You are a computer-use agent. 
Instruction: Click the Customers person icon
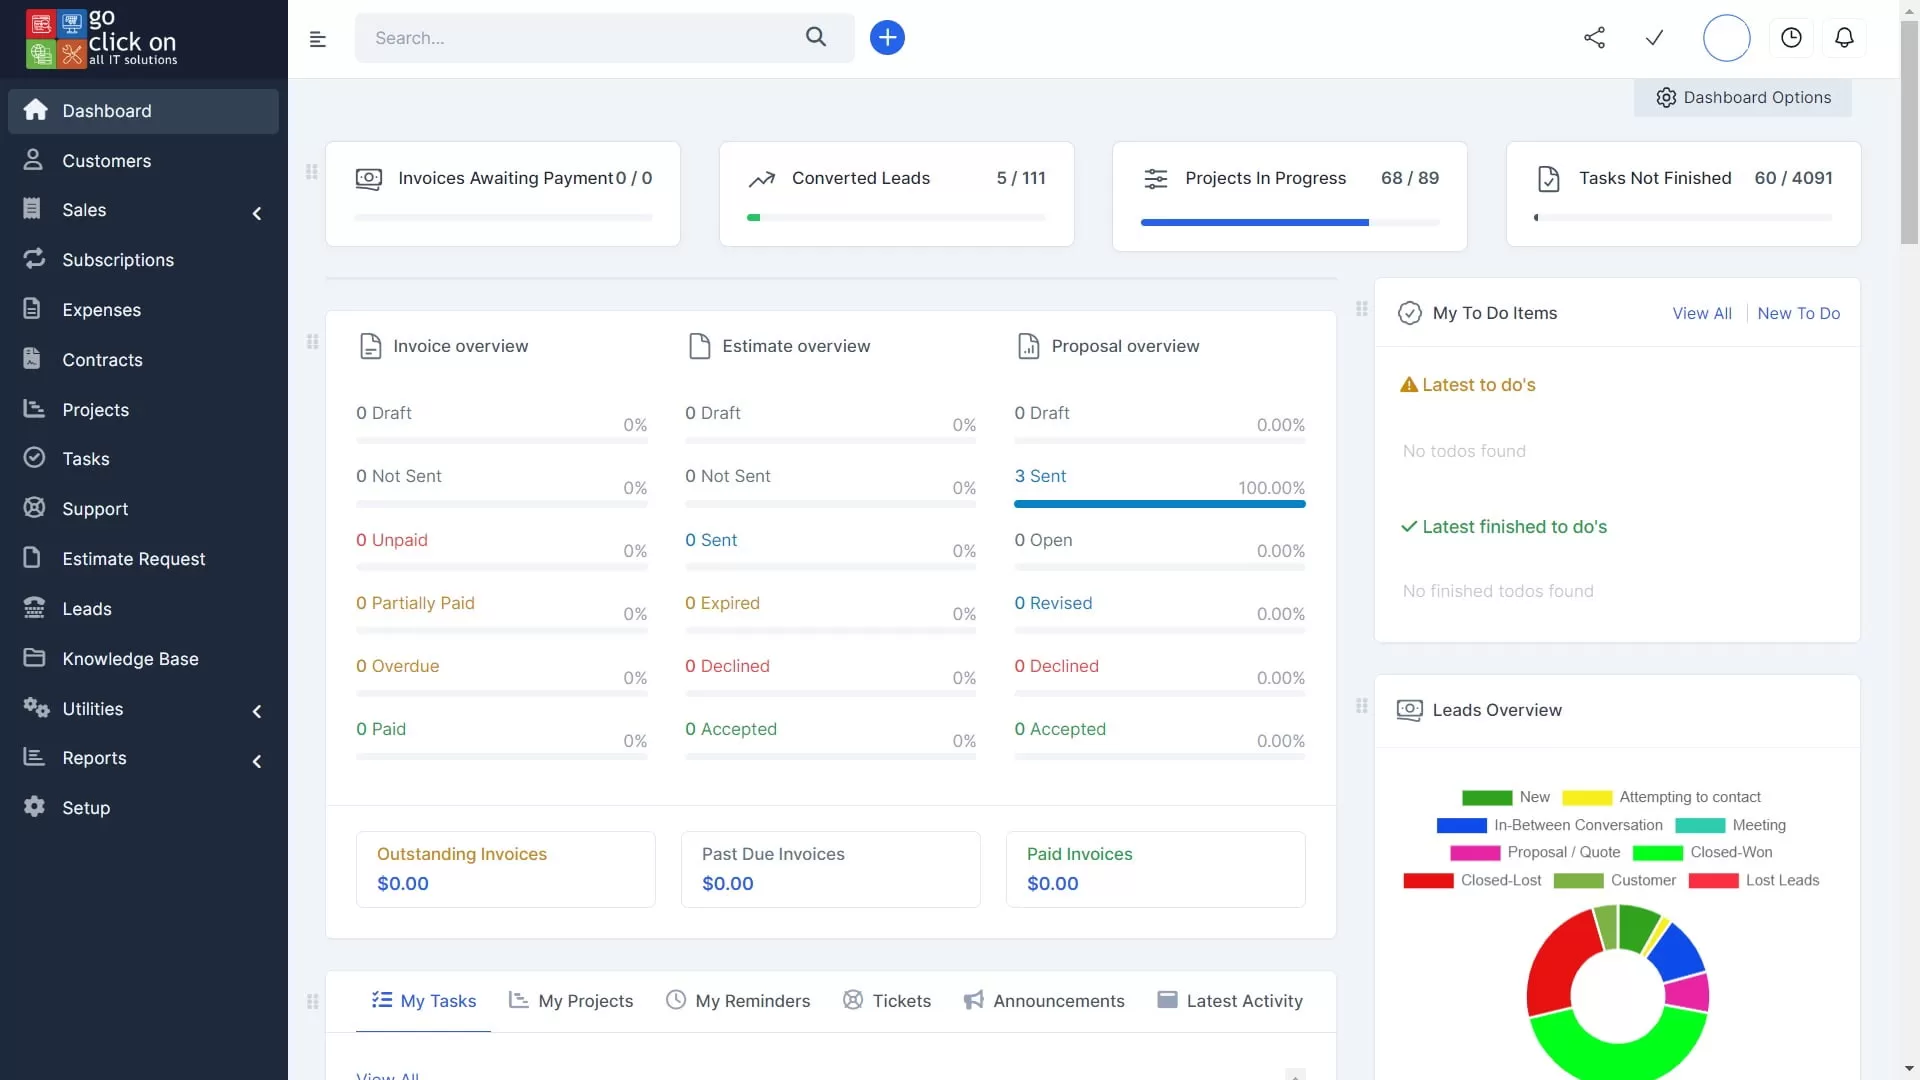(x=33, y=160)
